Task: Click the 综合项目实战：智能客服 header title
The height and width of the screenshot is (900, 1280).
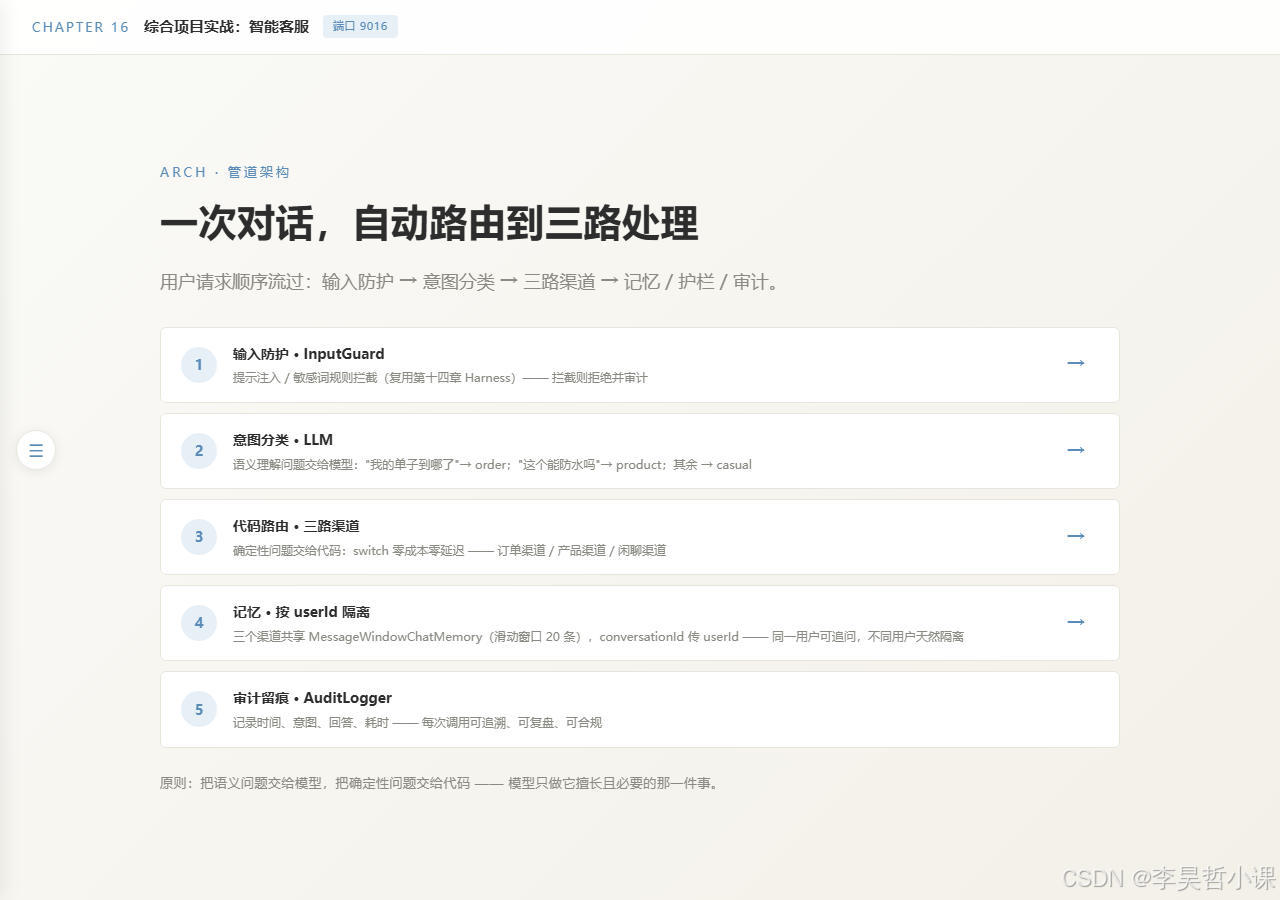Action: pos(226,27)
